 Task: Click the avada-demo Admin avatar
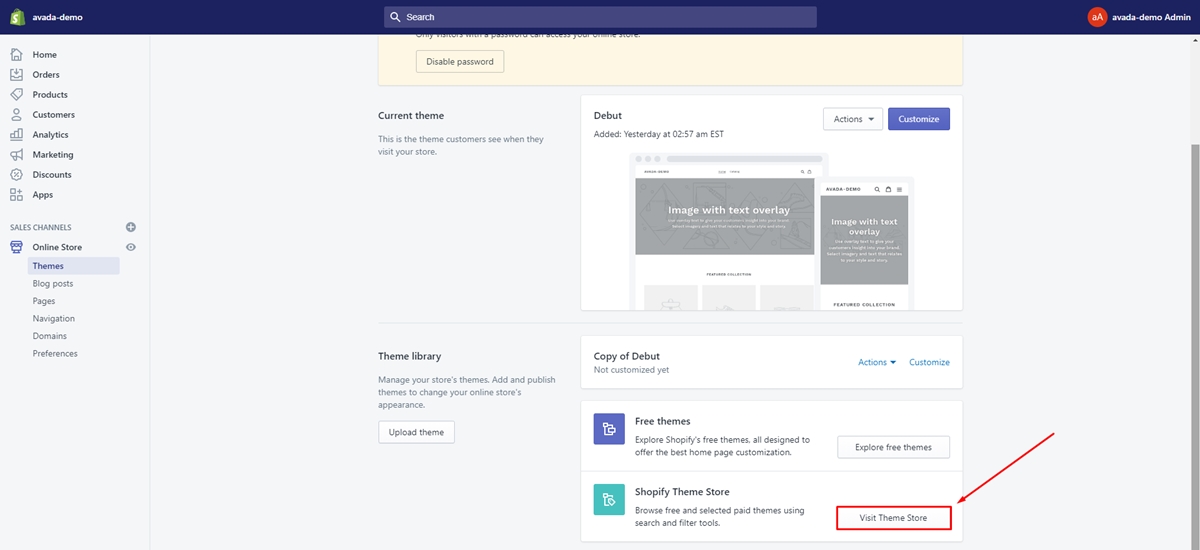[1097, 17]
